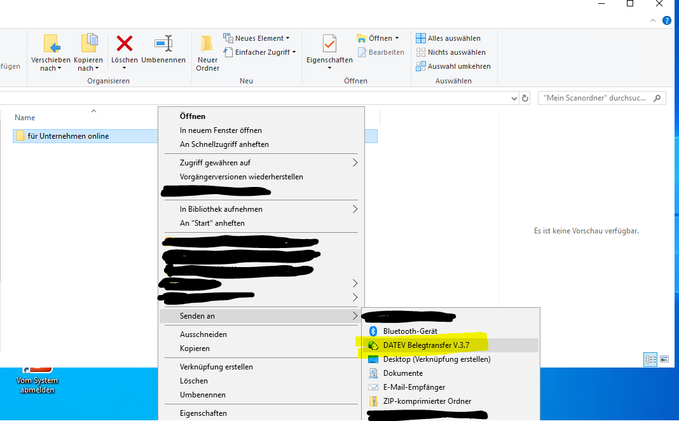This screenshot has height=421, width=679.
Task: Switch to details view layout icon
Action: tap(651, 359)
